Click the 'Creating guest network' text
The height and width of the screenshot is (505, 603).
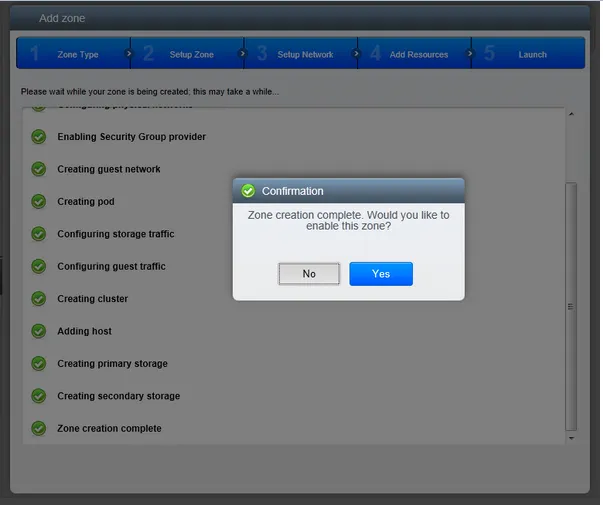pos(109,169)
